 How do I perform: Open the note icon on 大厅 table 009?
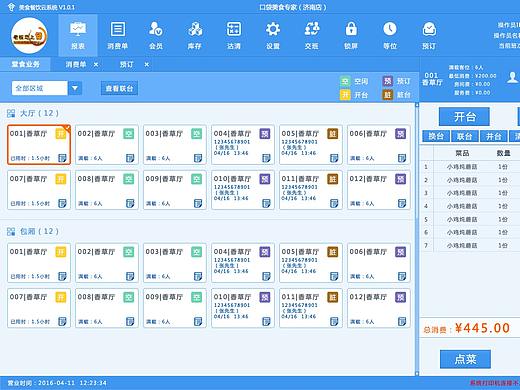(198, 203)
